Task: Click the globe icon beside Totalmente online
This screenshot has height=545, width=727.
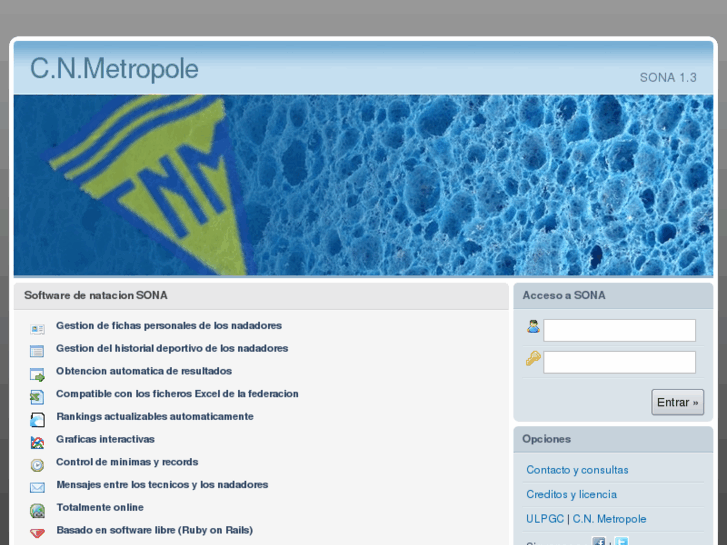Action: 37,511
